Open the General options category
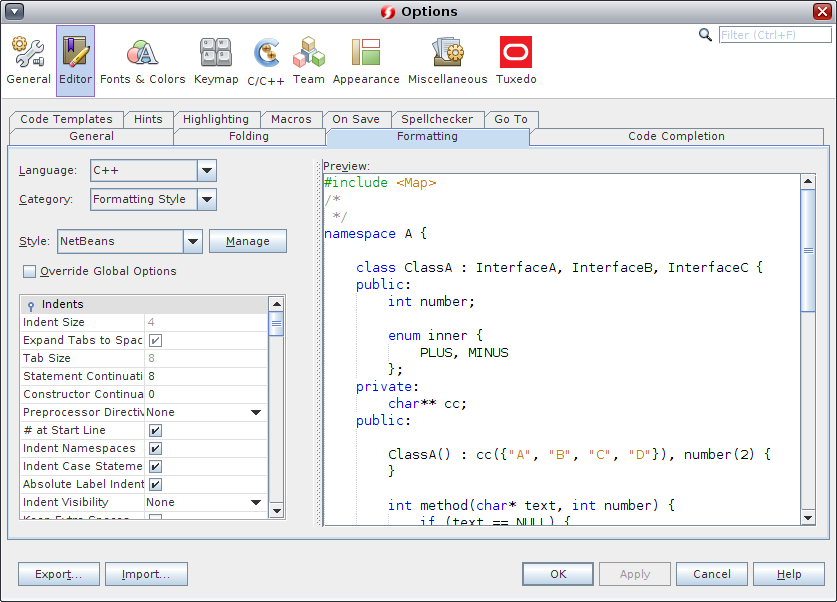 coord(28,60)
